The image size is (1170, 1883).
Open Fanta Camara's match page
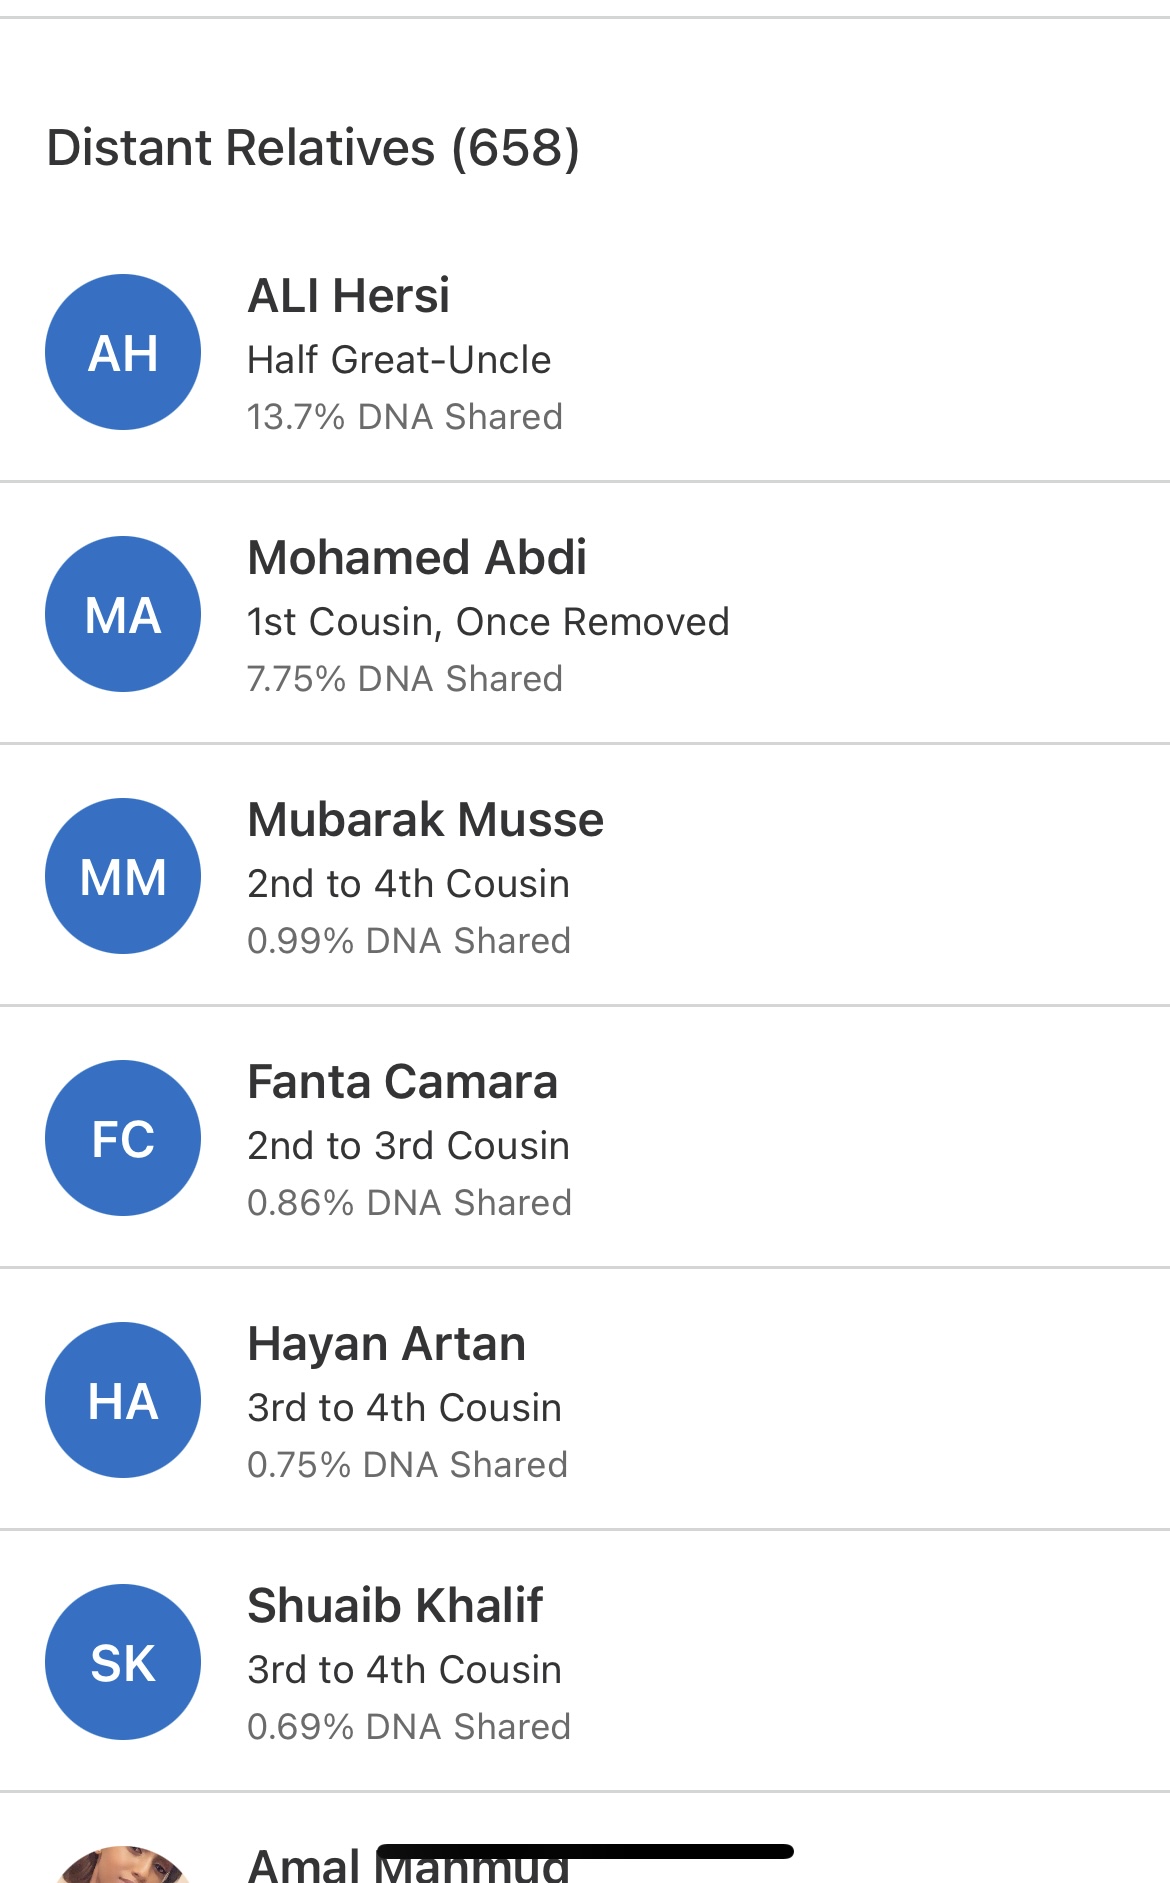pos(402,1082)
